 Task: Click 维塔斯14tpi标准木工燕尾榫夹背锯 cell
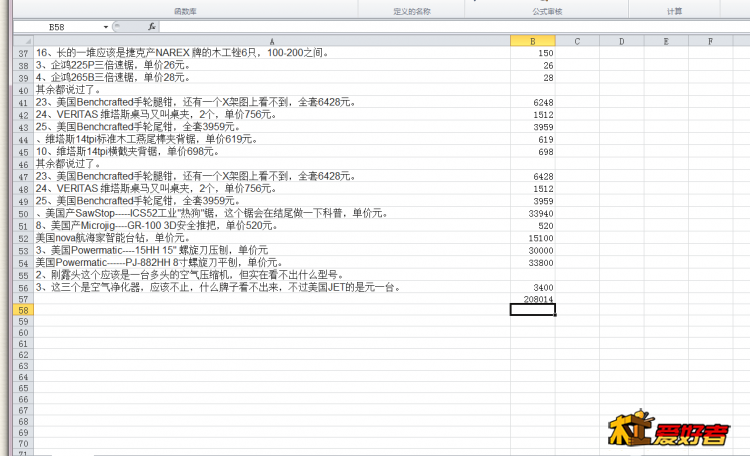pyautogui.click(x=272, y=139)
